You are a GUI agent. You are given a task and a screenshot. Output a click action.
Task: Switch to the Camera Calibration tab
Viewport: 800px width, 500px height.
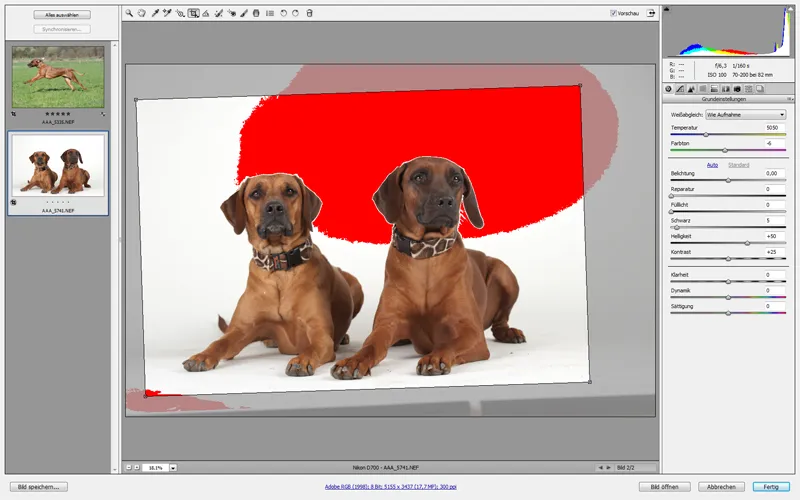pos(737,89)
